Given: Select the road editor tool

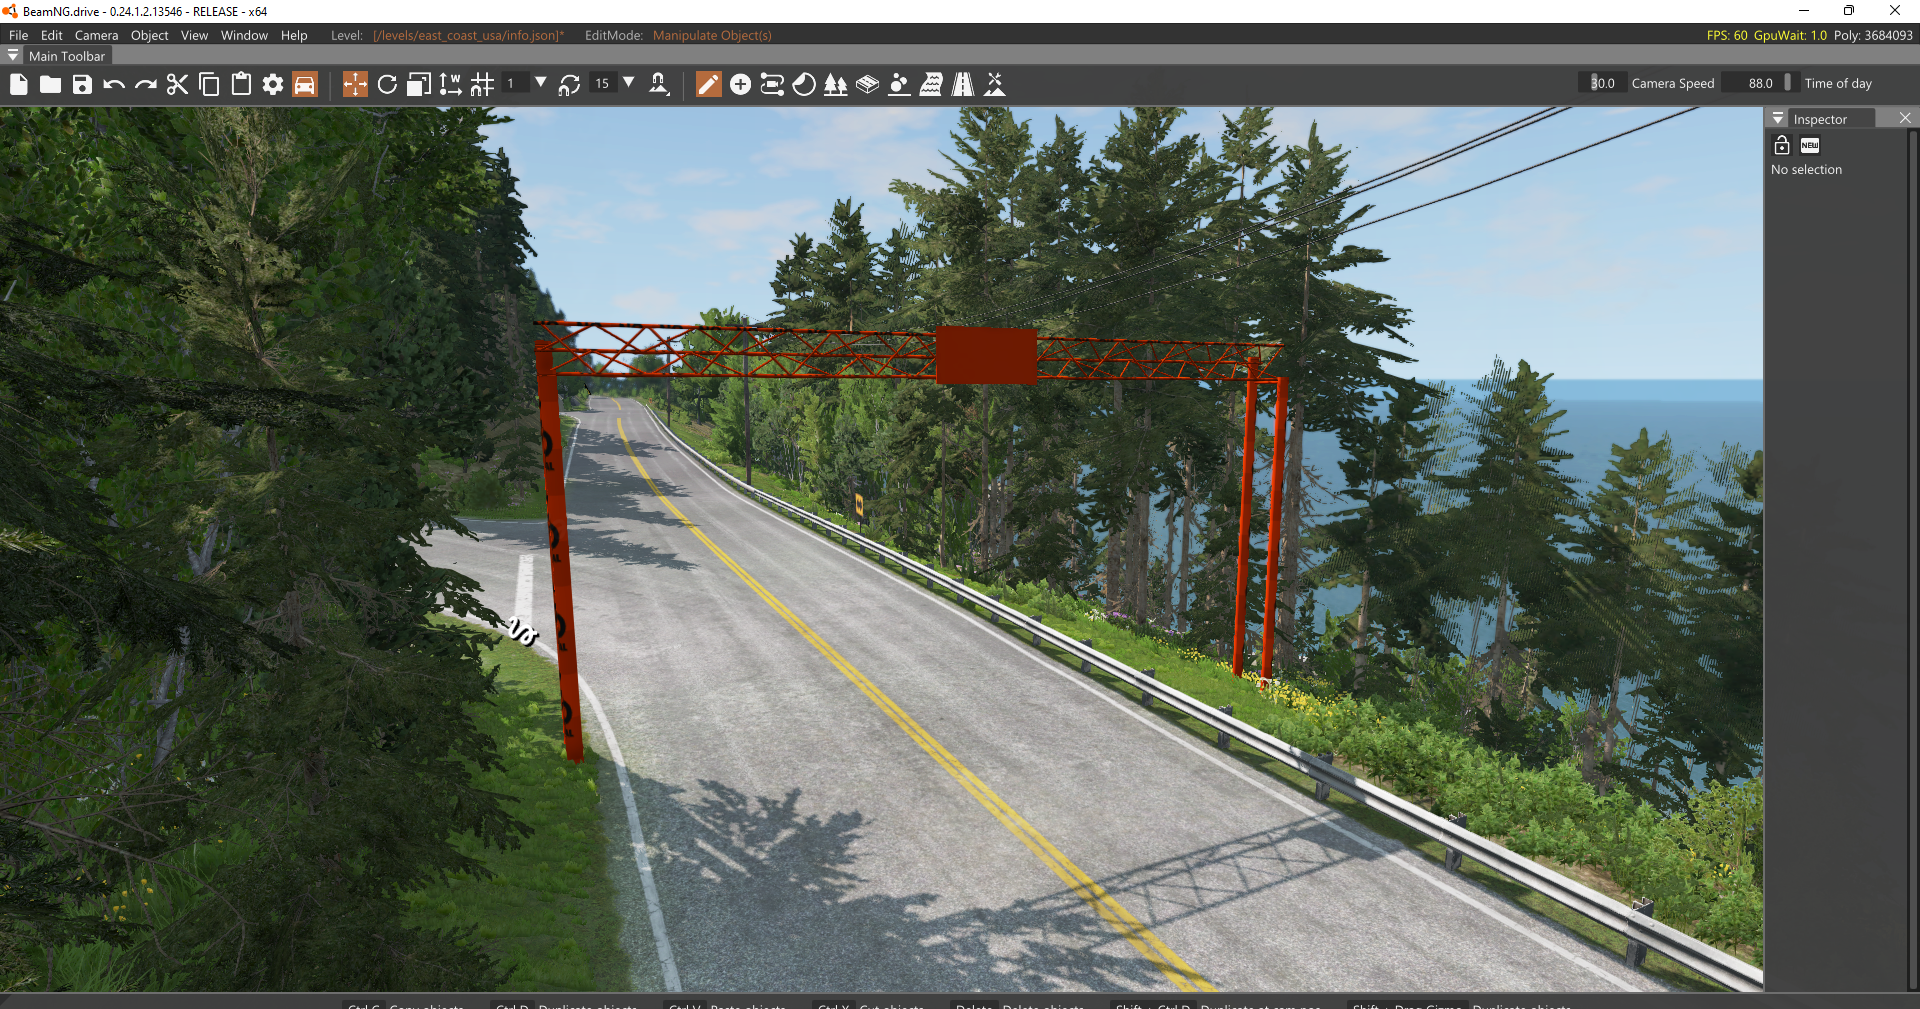Looking at the screenshot, I should [963, 85].
